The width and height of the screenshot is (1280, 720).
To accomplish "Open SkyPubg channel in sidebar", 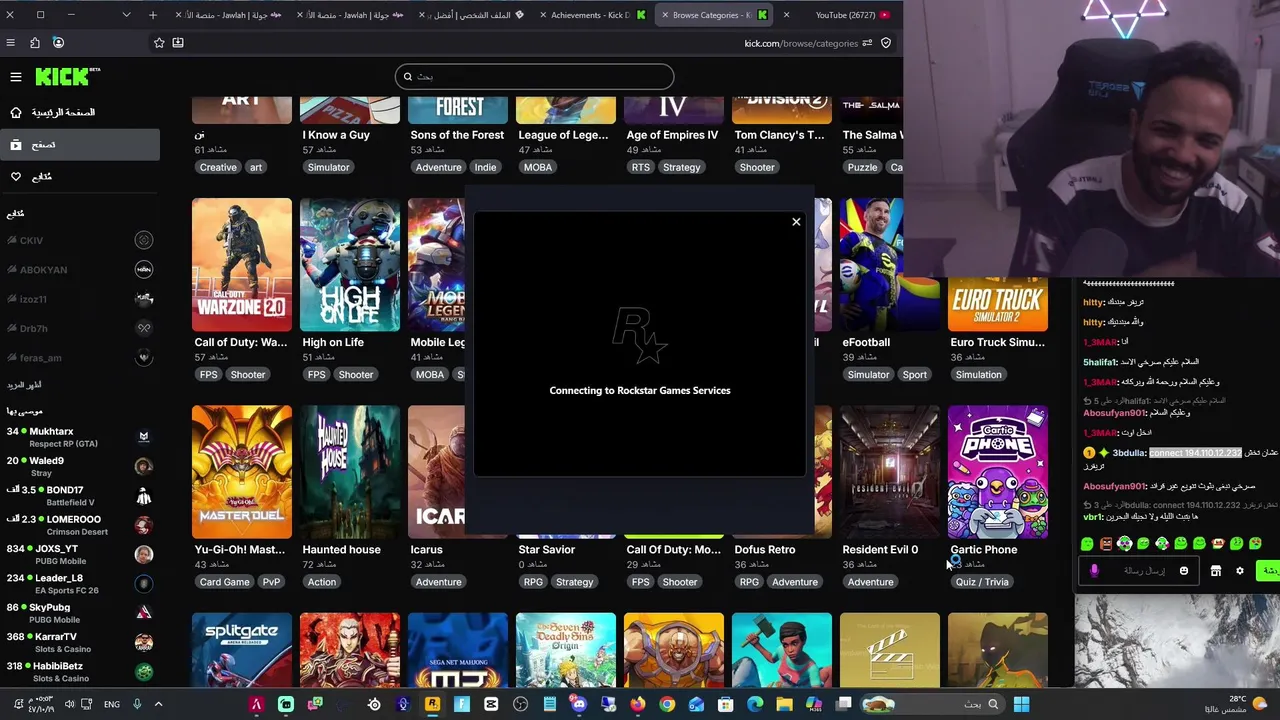I will pyautogui.click(x=80, y=613).
